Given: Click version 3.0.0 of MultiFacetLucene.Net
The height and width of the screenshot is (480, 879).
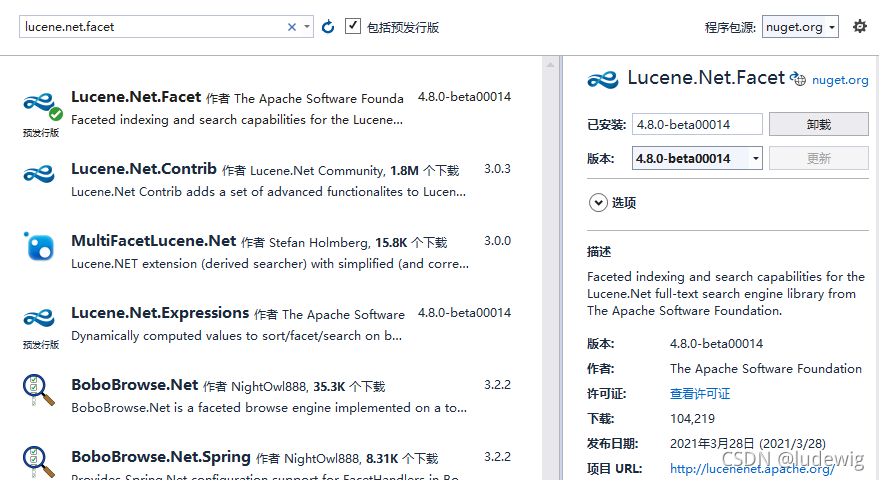Looking at the screenshot, I should tap(497, 241).
